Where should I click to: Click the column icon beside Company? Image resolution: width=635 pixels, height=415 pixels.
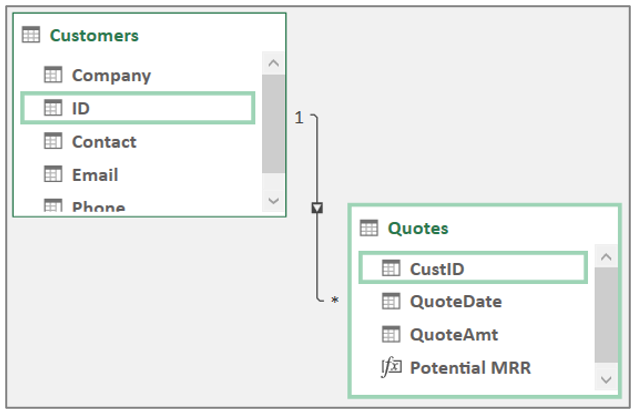[53, 74]
